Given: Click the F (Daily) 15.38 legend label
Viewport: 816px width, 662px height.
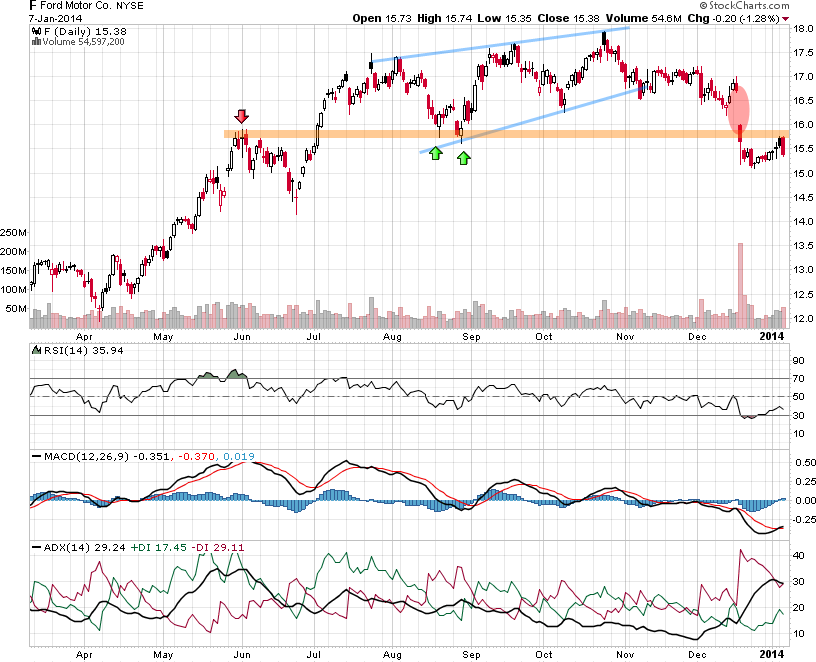Looking at the screenshot, I should [x=85, y=31].
